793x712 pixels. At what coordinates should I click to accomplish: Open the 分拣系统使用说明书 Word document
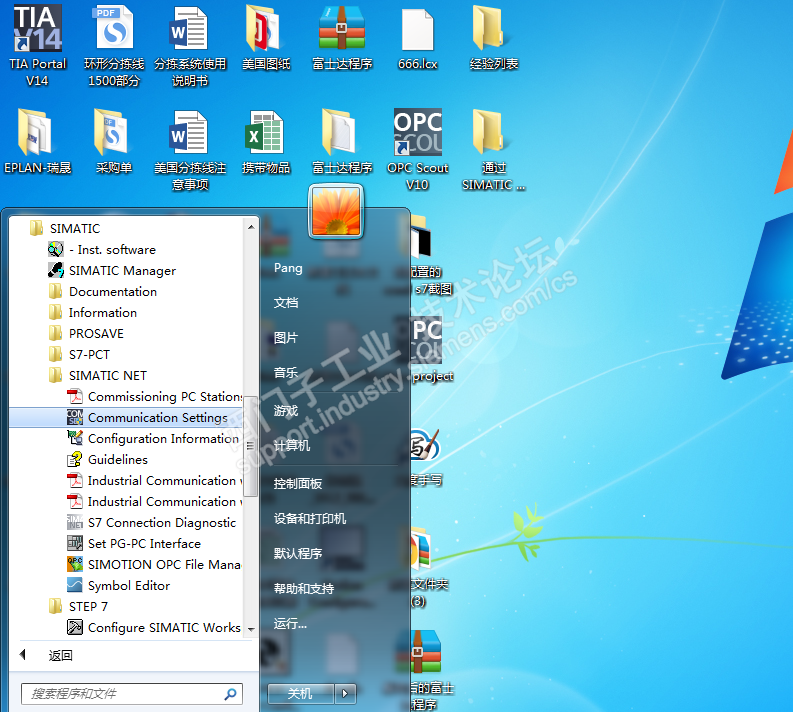click(190, 46)
